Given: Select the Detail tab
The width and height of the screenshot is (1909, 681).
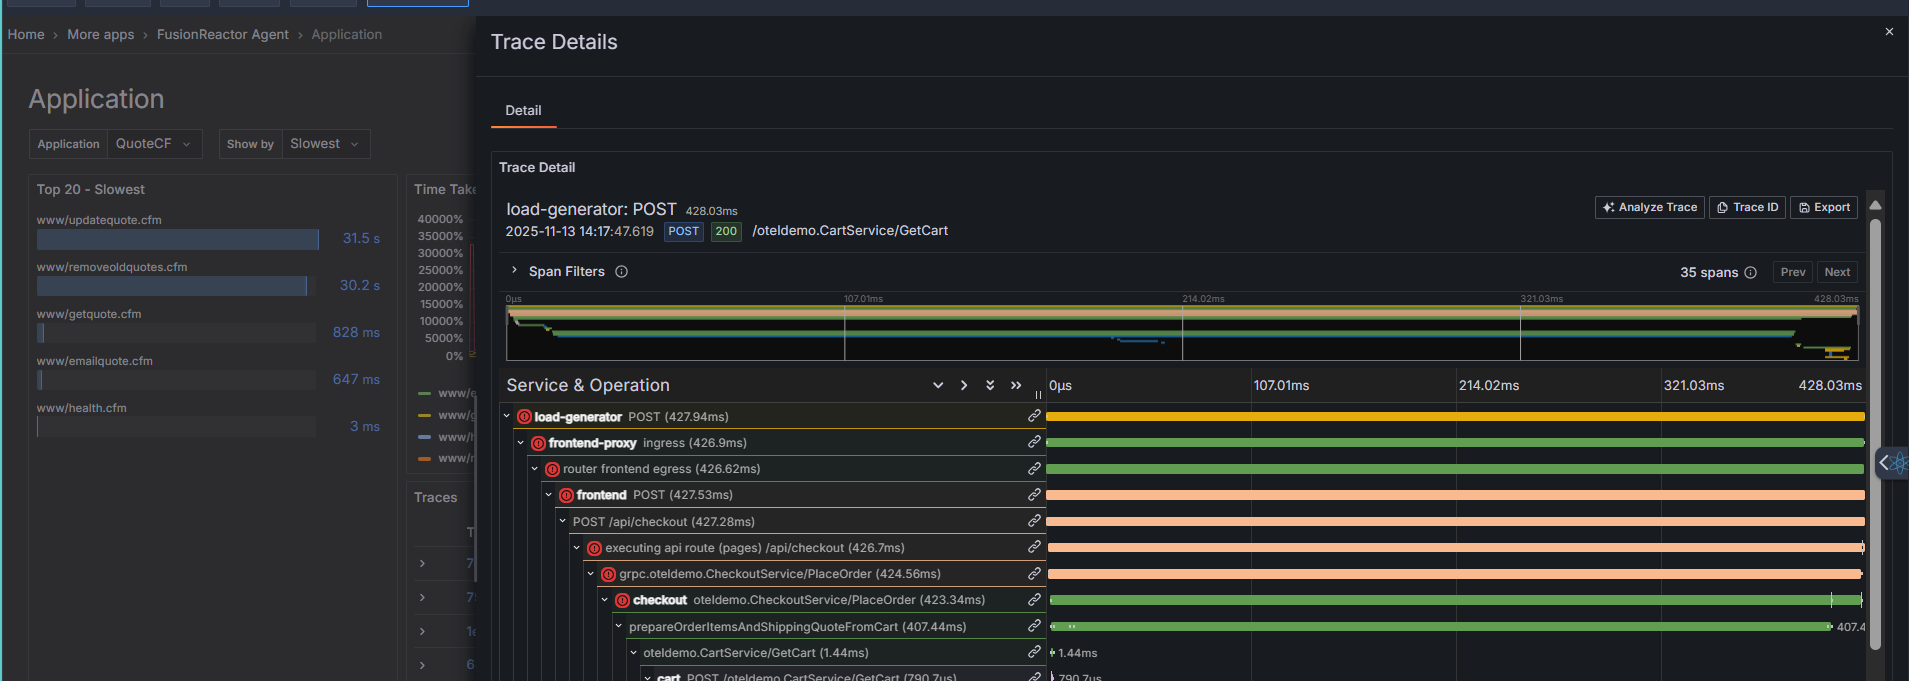Looking at the screenshot, I should pos(523,111).
